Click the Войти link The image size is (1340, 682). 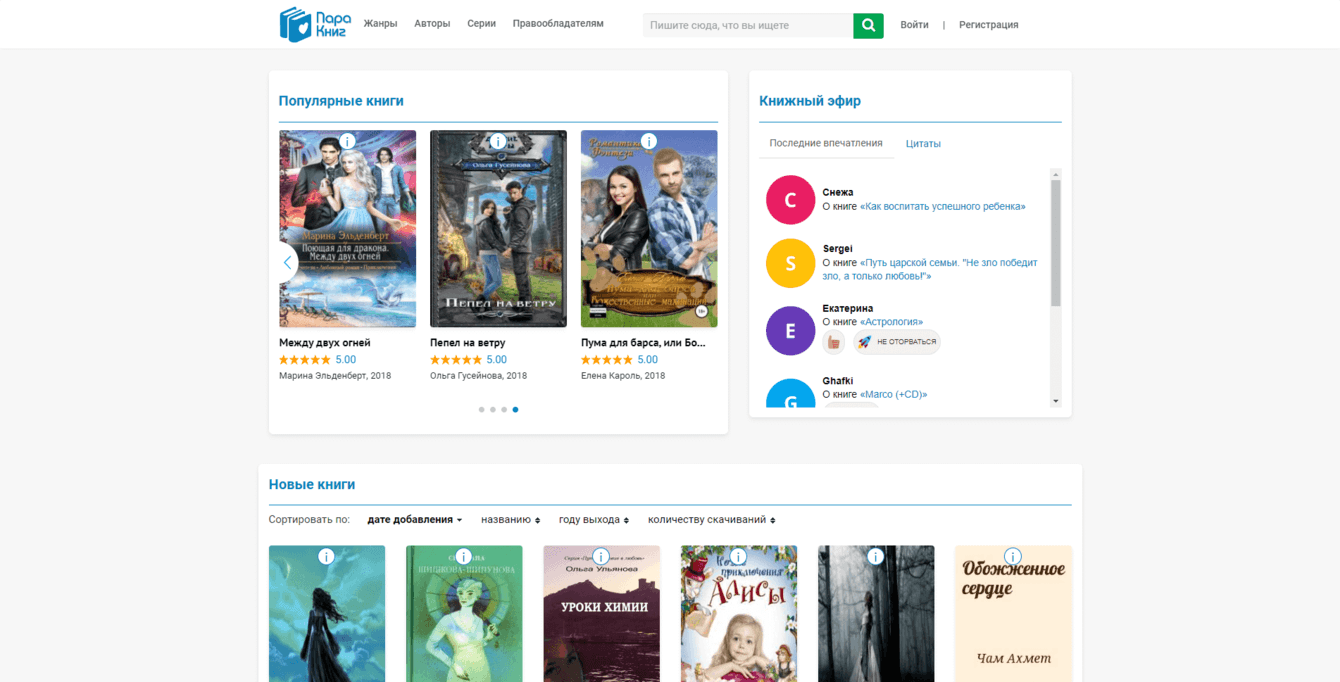point(914,25)
